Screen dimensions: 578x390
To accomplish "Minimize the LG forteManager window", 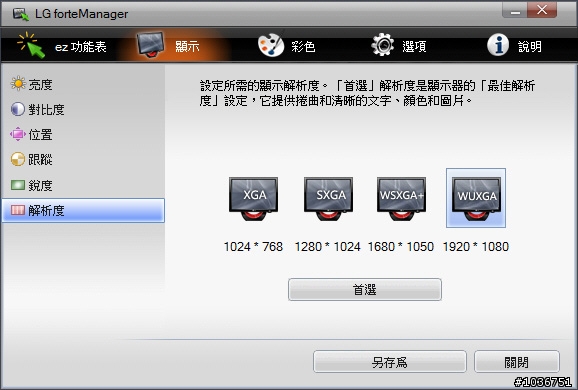I will click(x=515, y=11).
